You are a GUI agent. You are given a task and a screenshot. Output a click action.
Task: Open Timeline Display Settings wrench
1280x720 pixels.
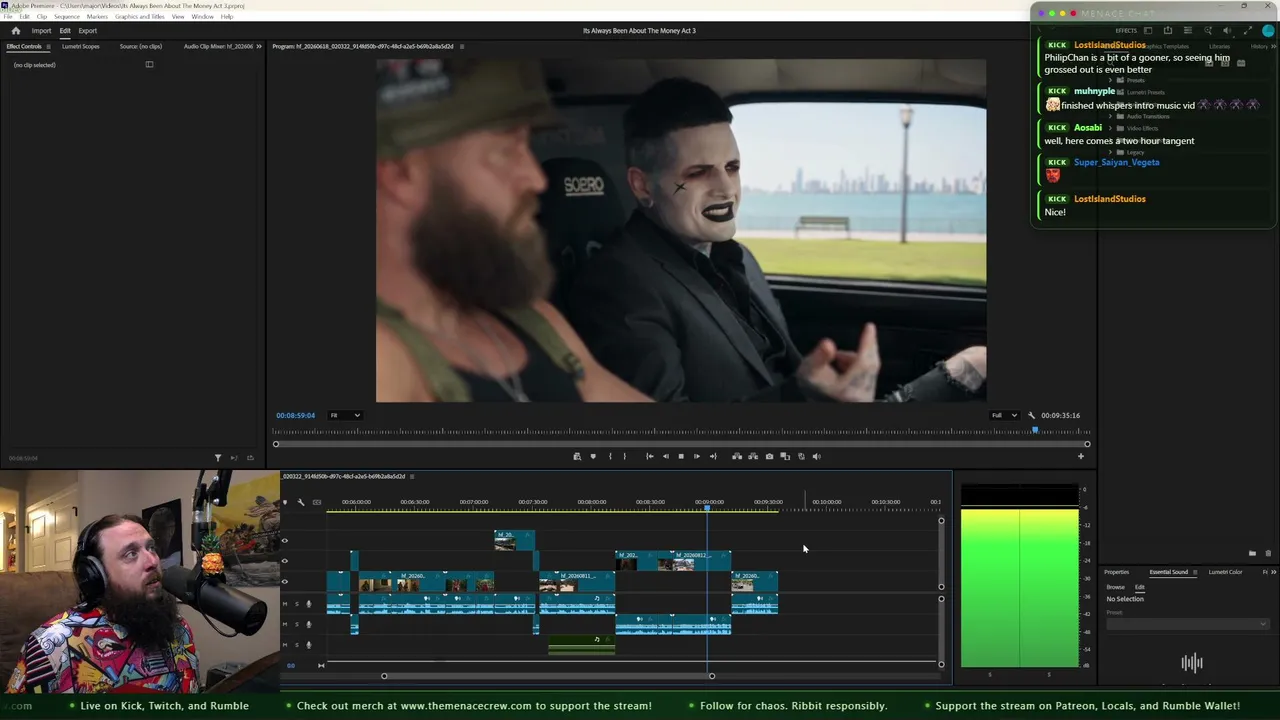click(x=301, y=502)
